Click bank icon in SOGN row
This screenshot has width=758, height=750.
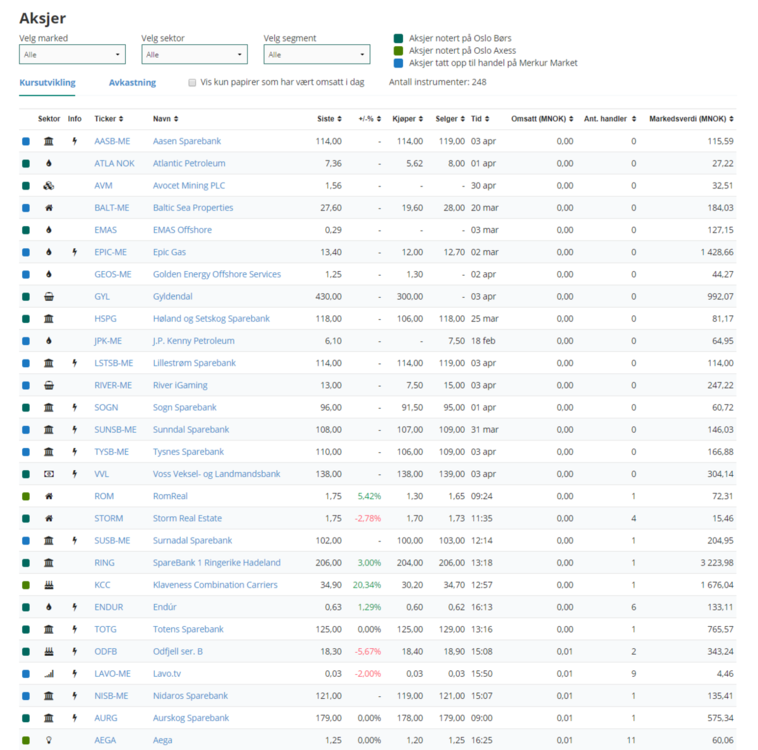[49, 408]
